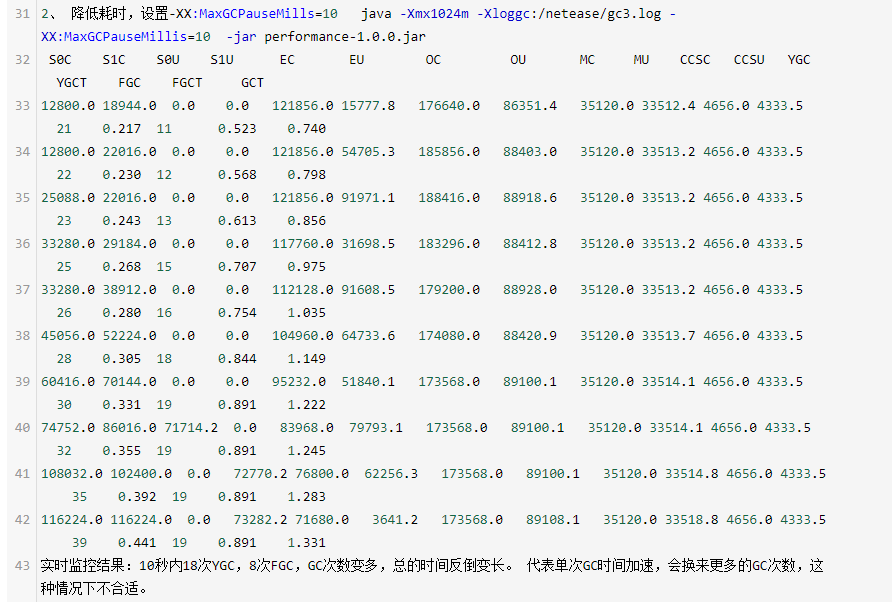Click the YGC column header

pos(799,60)
